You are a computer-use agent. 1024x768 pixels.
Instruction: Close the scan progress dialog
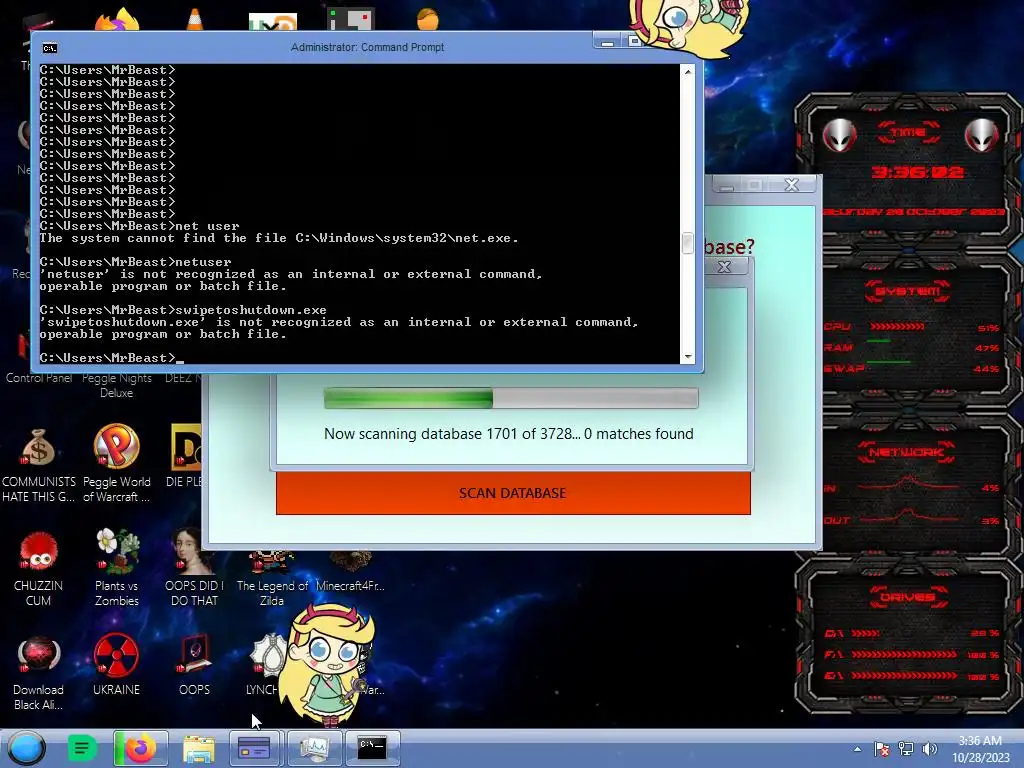point(724,266)
